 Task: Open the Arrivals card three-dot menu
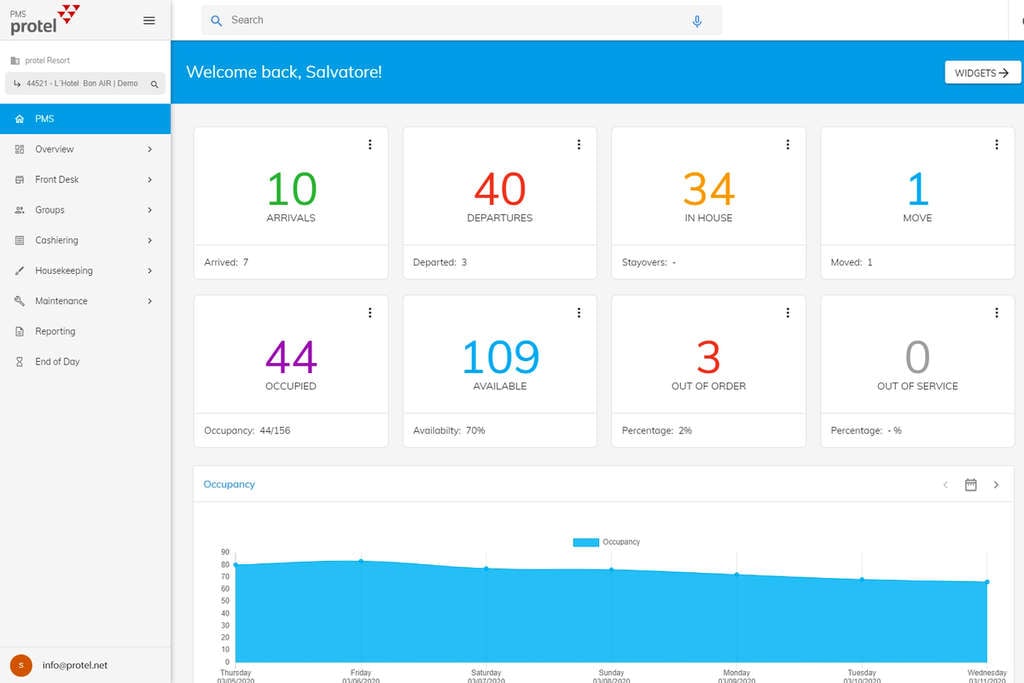[x=370, y=145]
